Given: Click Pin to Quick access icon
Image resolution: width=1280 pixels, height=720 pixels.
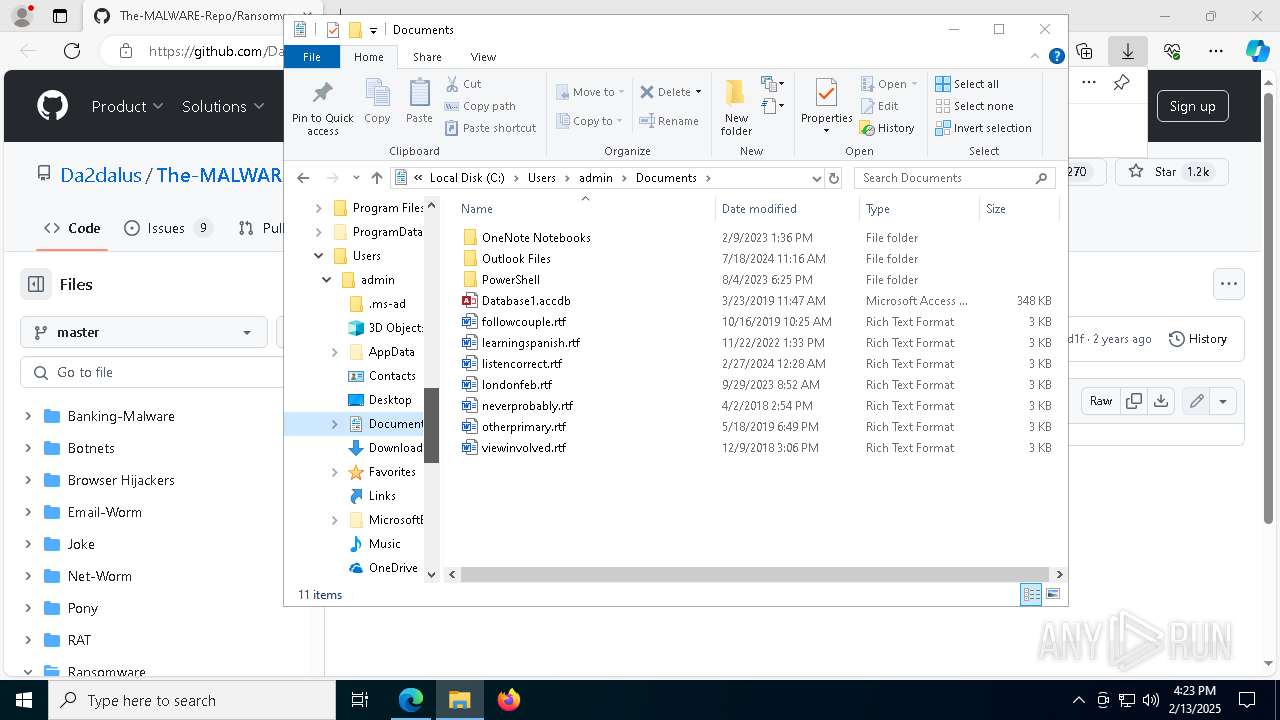Looking at the screenshot, I should coord(322,108).
